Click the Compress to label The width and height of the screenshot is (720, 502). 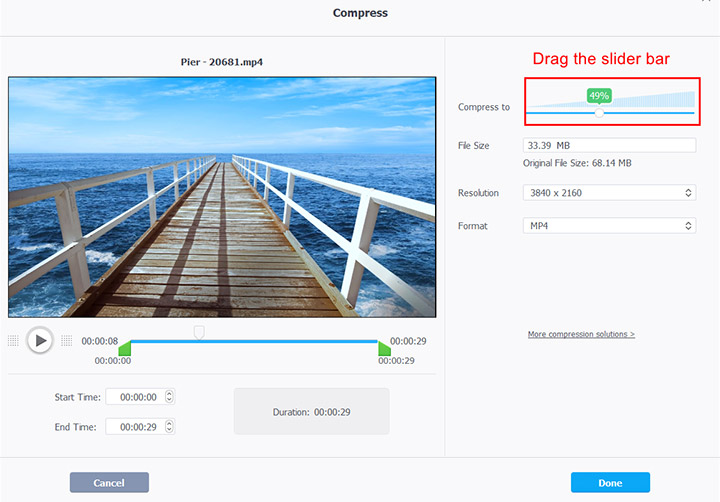[484, 107]
